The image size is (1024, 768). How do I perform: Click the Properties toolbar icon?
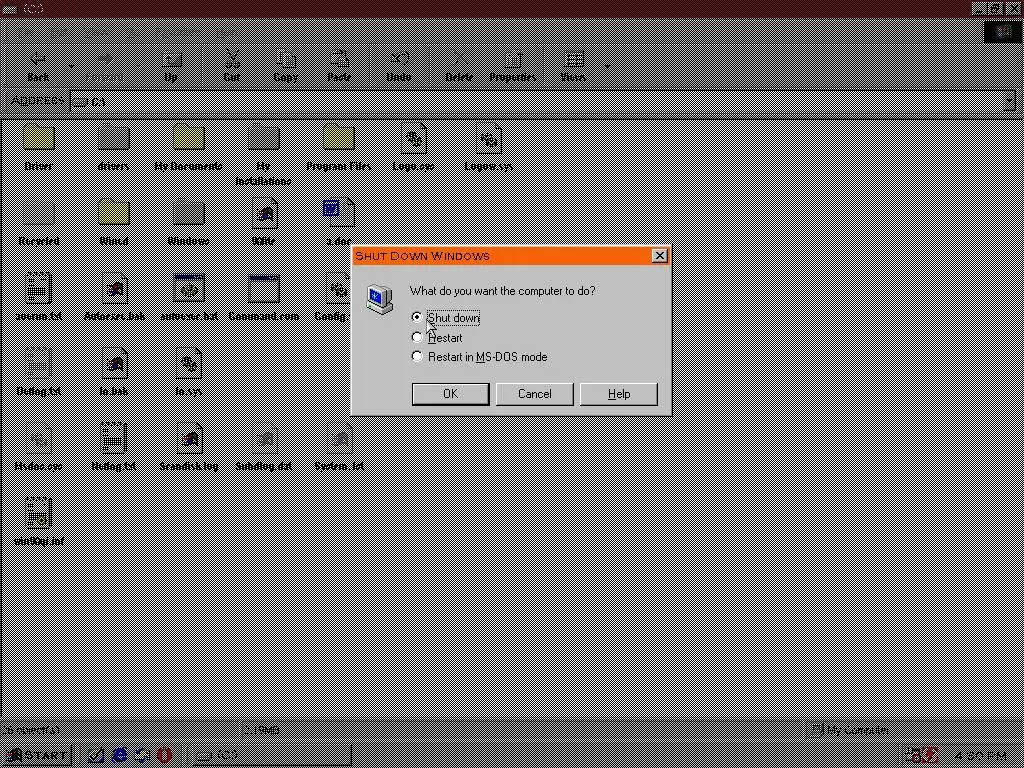tap(513, 65)
